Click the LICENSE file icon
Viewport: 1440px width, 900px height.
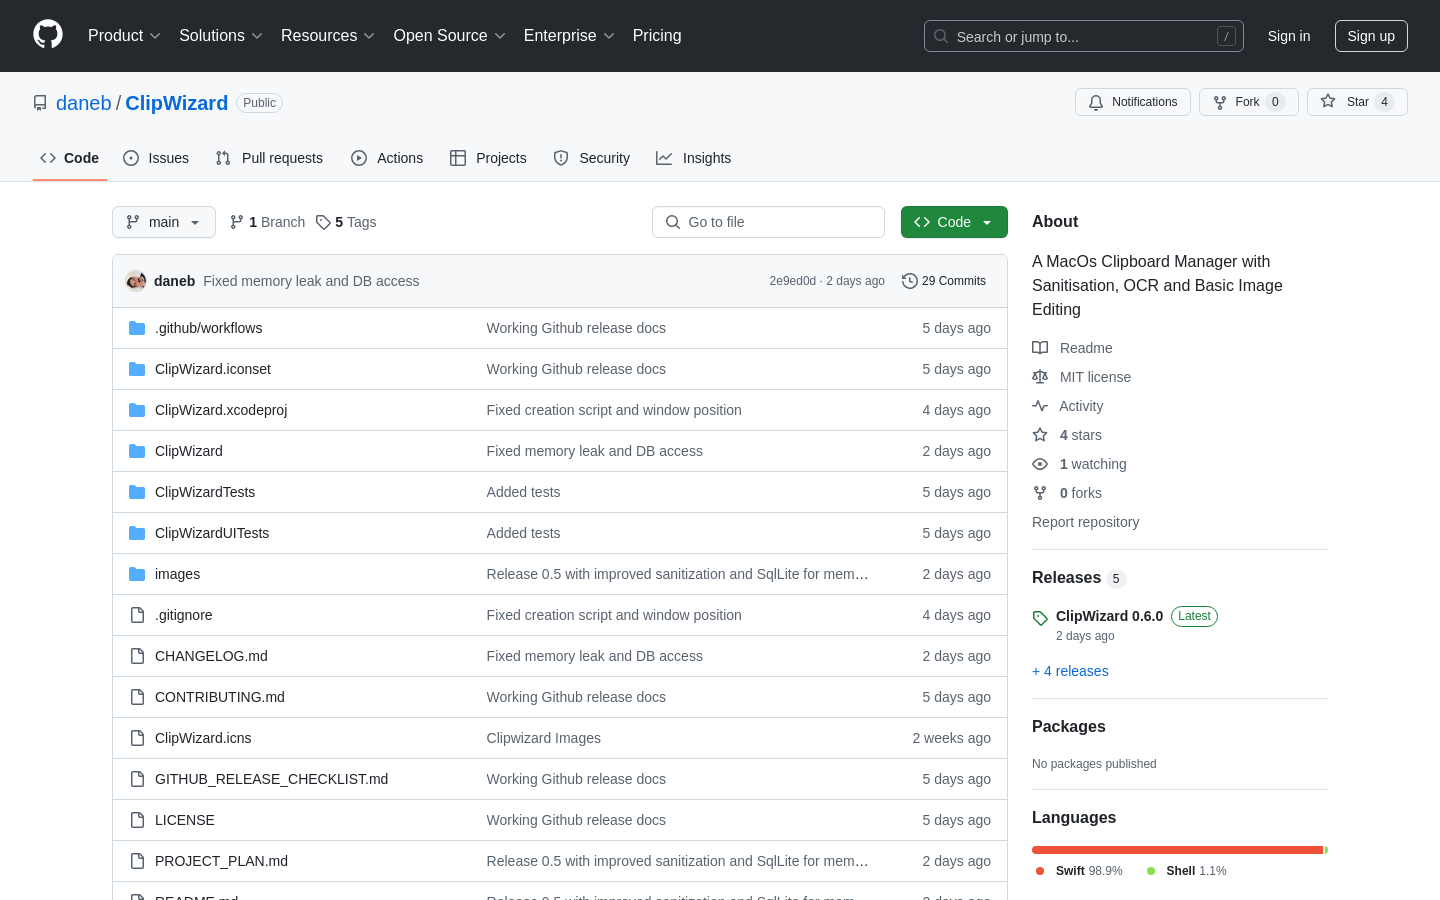(137, 820)
